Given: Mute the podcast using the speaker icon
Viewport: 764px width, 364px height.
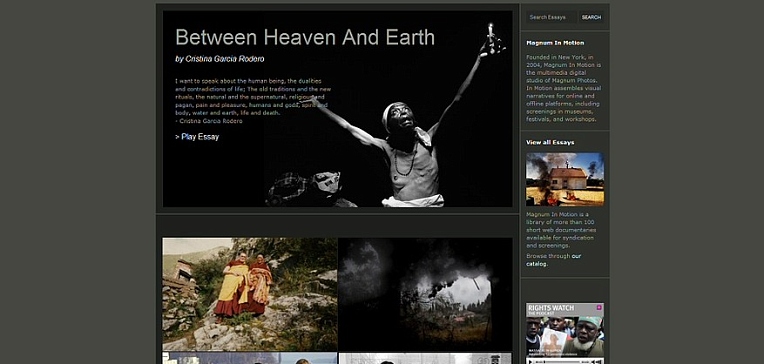Looking at the screenshot, I should 593,362.
